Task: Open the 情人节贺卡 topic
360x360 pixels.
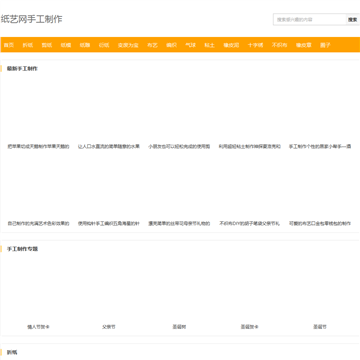Action: 38,327
